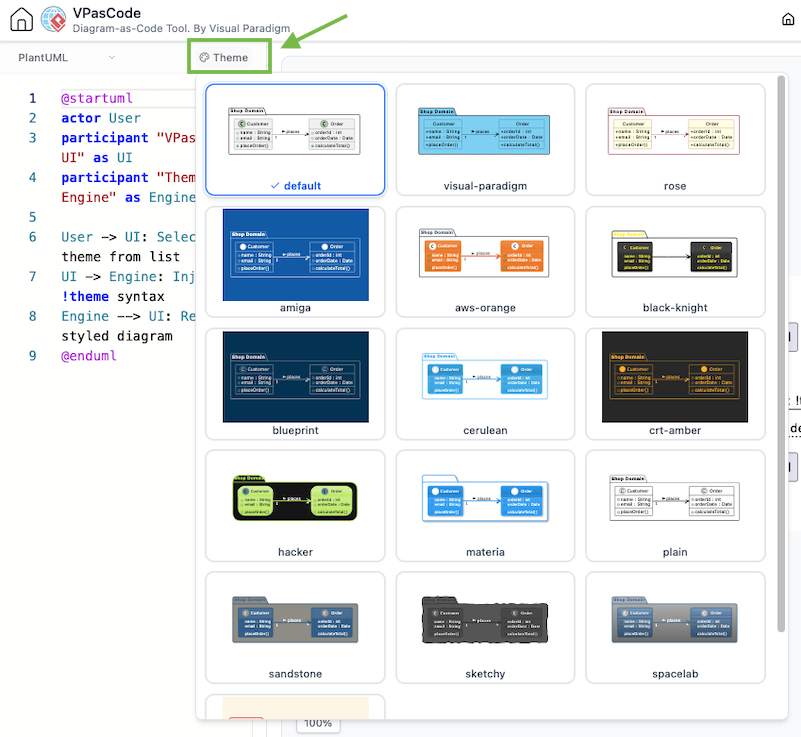Apply the black-knight theme
The height and width of the screenshot is (737, 801).
[x=675, y=261]
